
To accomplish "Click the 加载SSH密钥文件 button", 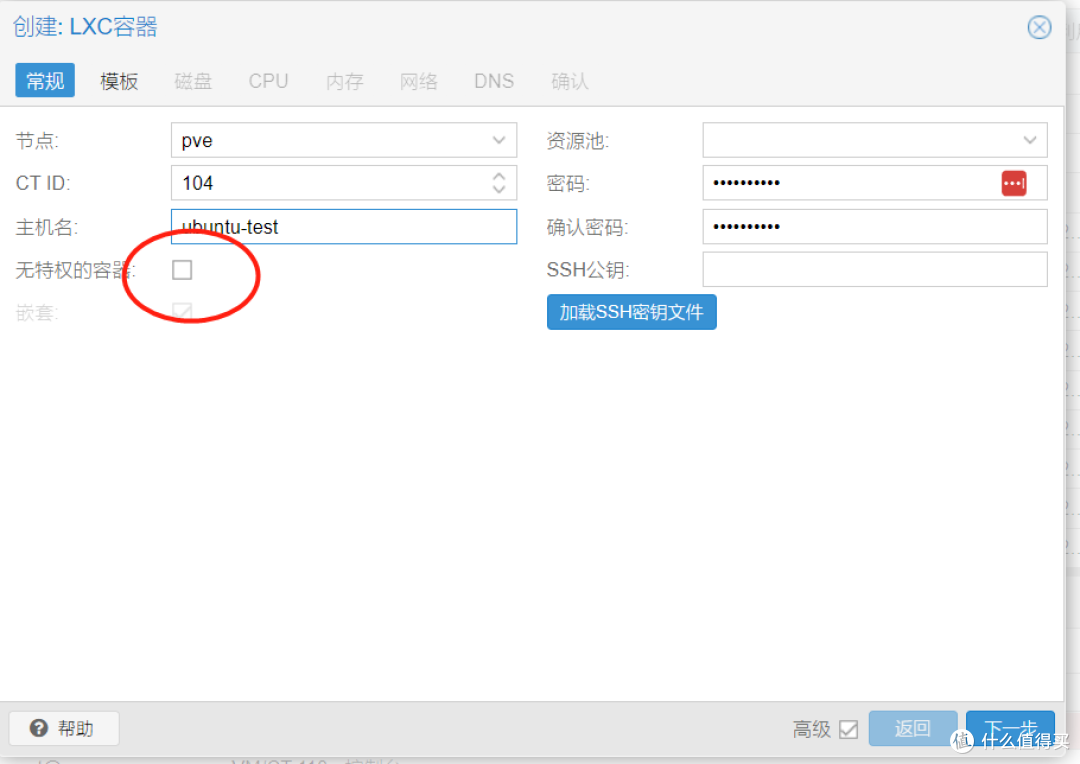I will pyautogui.click(x=631, y=312).
